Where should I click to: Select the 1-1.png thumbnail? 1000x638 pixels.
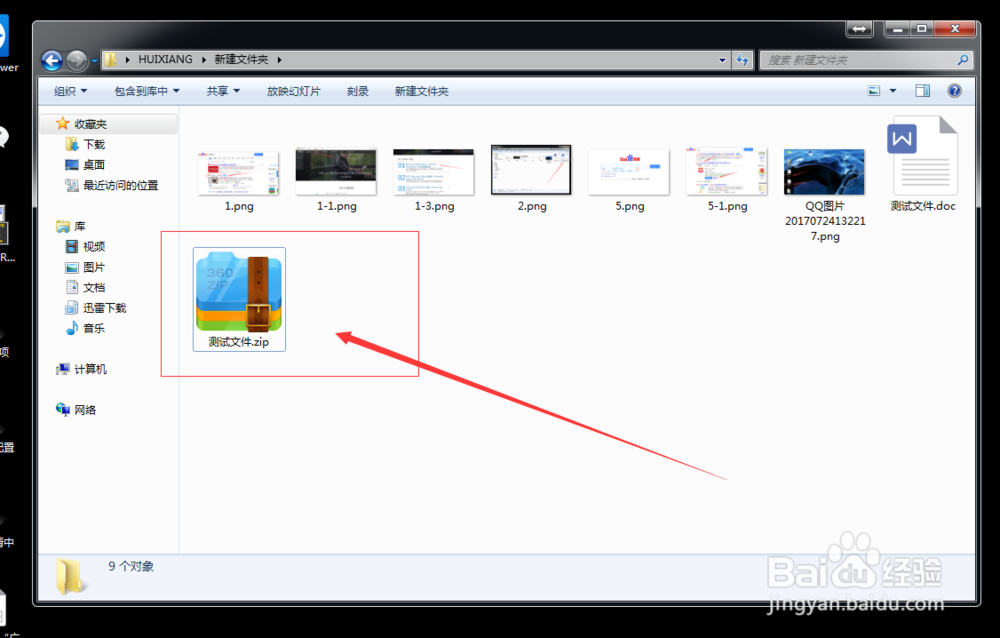pyautogui.click(x=336, y=172)
